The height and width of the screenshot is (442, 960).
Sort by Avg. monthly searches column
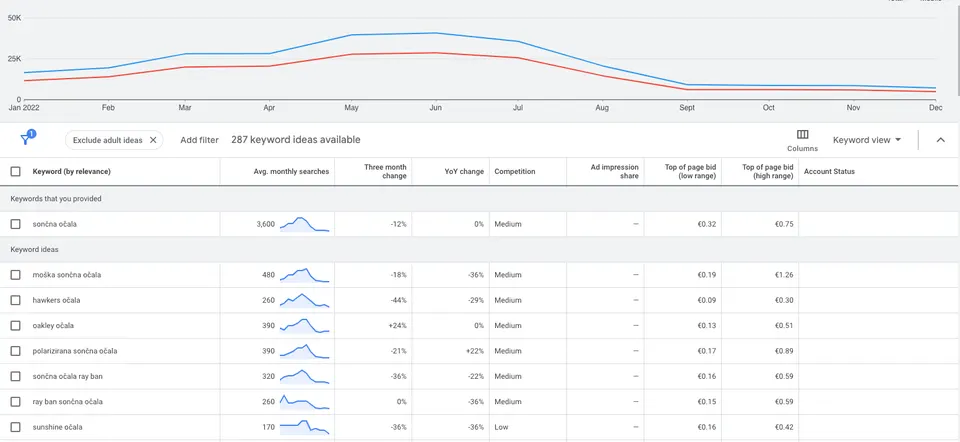pos(291,172)
